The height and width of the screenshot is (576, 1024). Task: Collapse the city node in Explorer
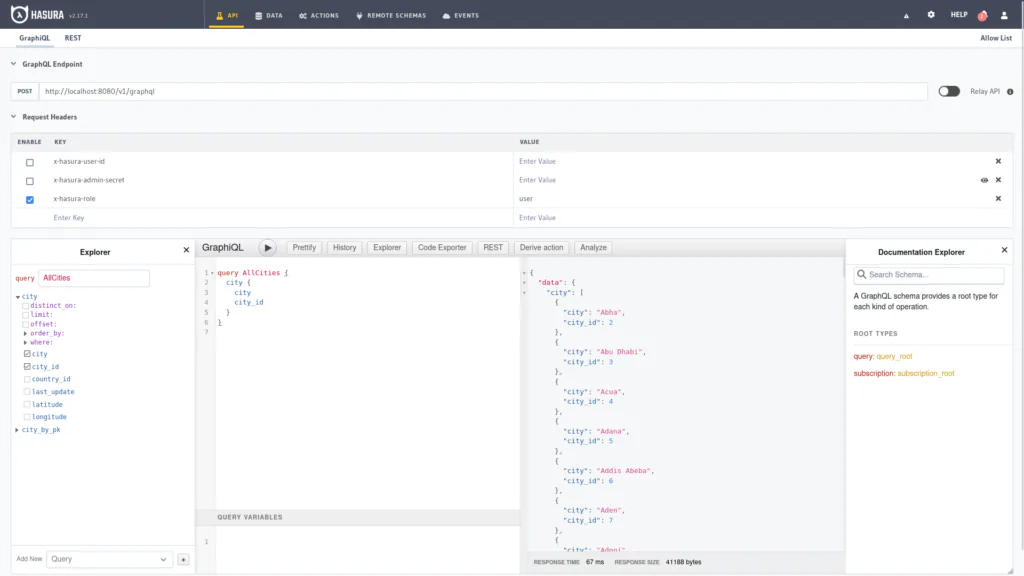[x=18, y=297]
